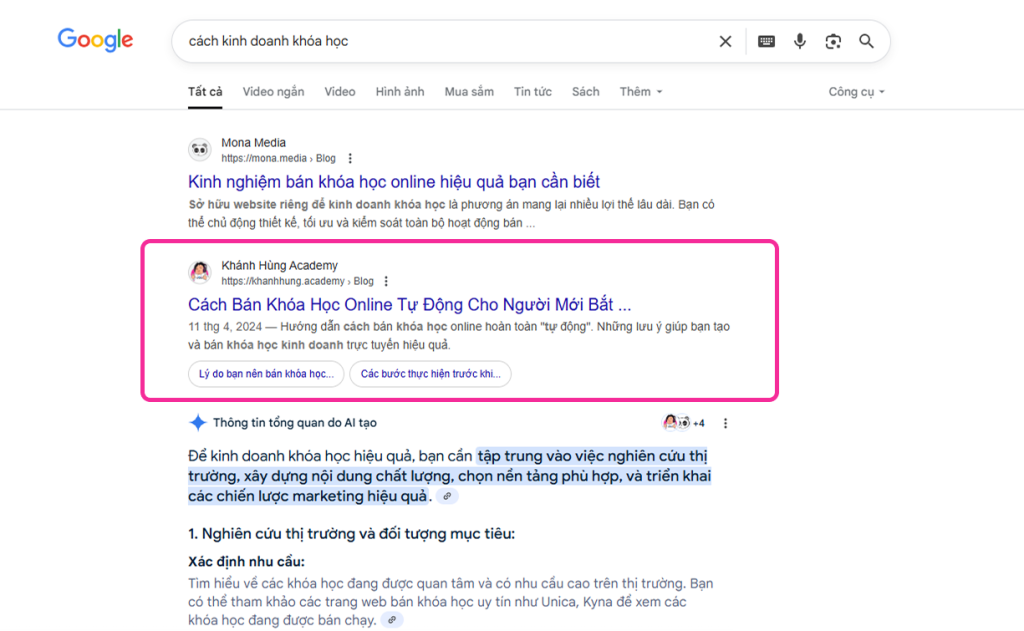Click the highlighted AI summary text
Viewport: 1024px width, 631px height.
(450, 476)
